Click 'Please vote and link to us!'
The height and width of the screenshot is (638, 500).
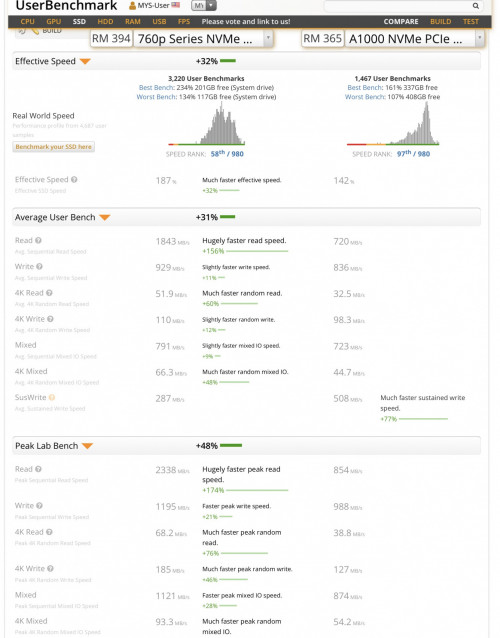point(246,22)
